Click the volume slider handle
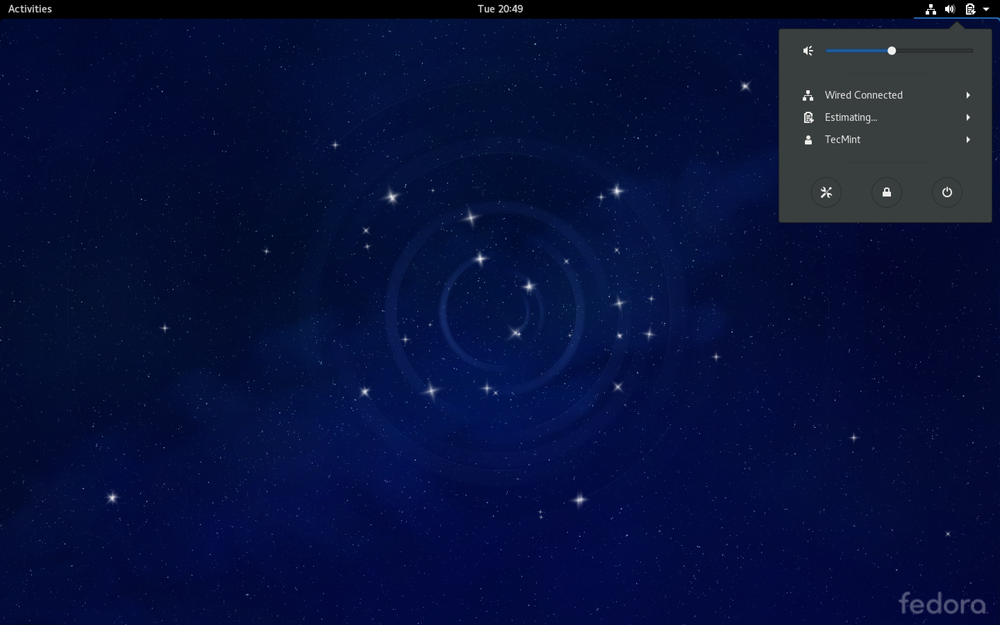This screenshot has height=625, width=1000. pos(892,51)
